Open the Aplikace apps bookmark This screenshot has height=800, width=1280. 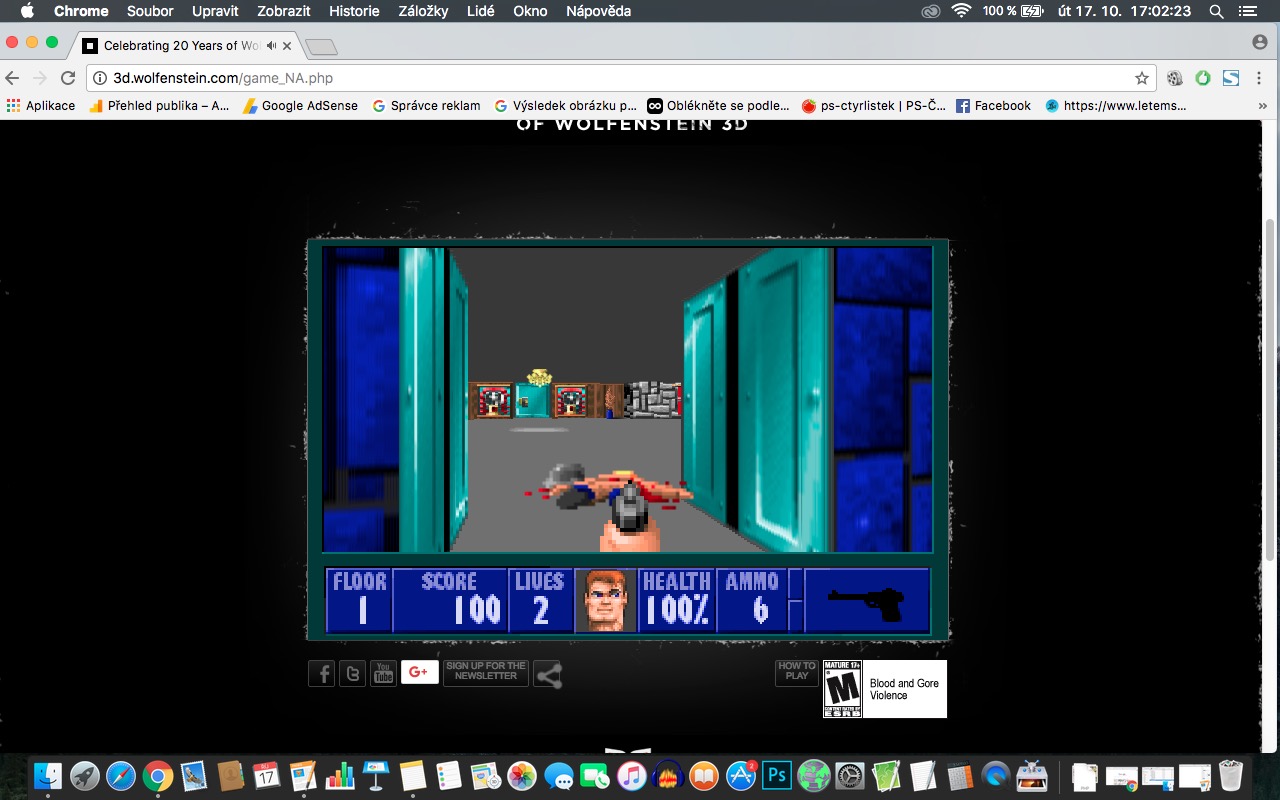[x=41, y=105]
